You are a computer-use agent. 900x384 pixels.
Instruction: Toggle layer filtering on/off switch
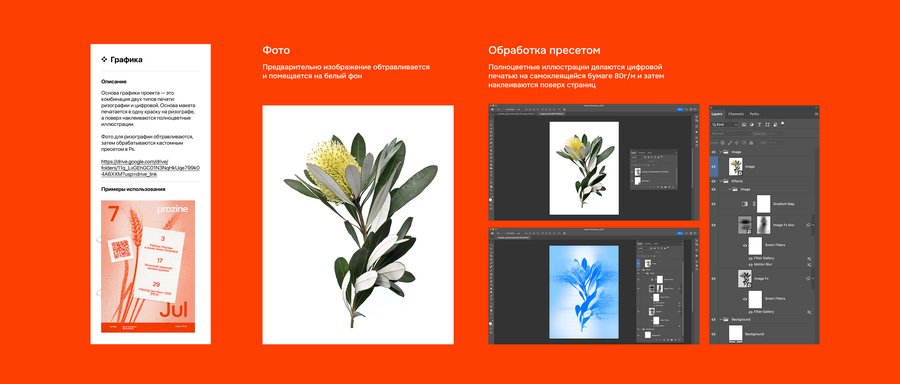coord(782,123)
